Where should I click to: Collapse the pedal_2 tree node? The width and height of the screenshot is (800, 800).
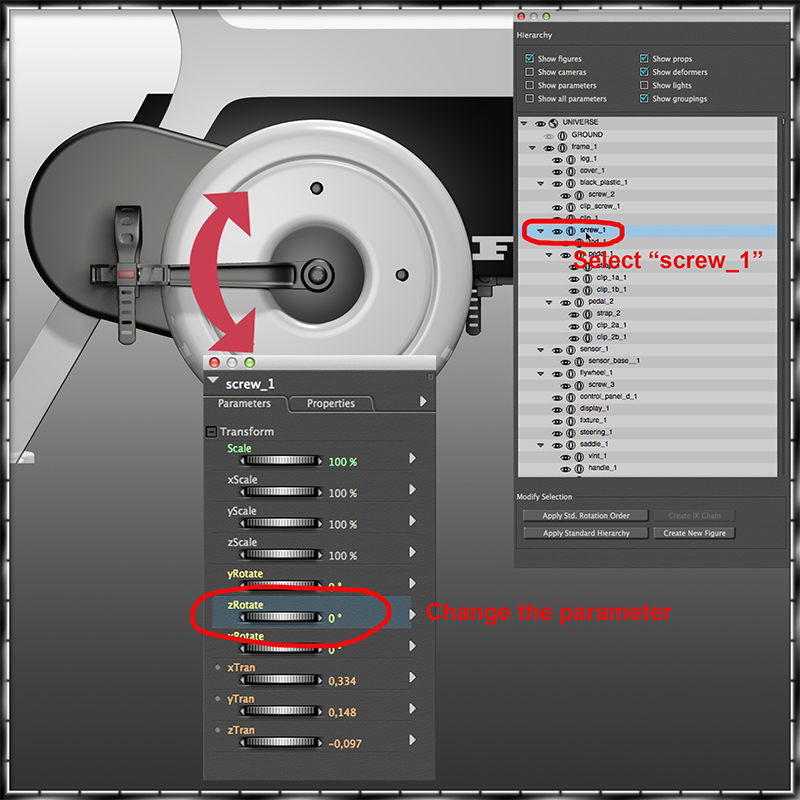549,302
